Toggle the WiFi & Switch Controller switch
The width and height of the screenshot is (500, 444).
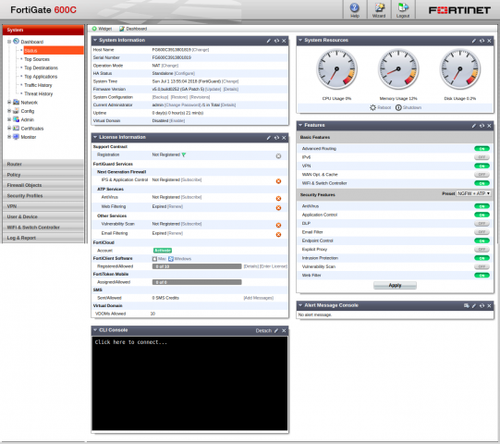click(482, 183)
